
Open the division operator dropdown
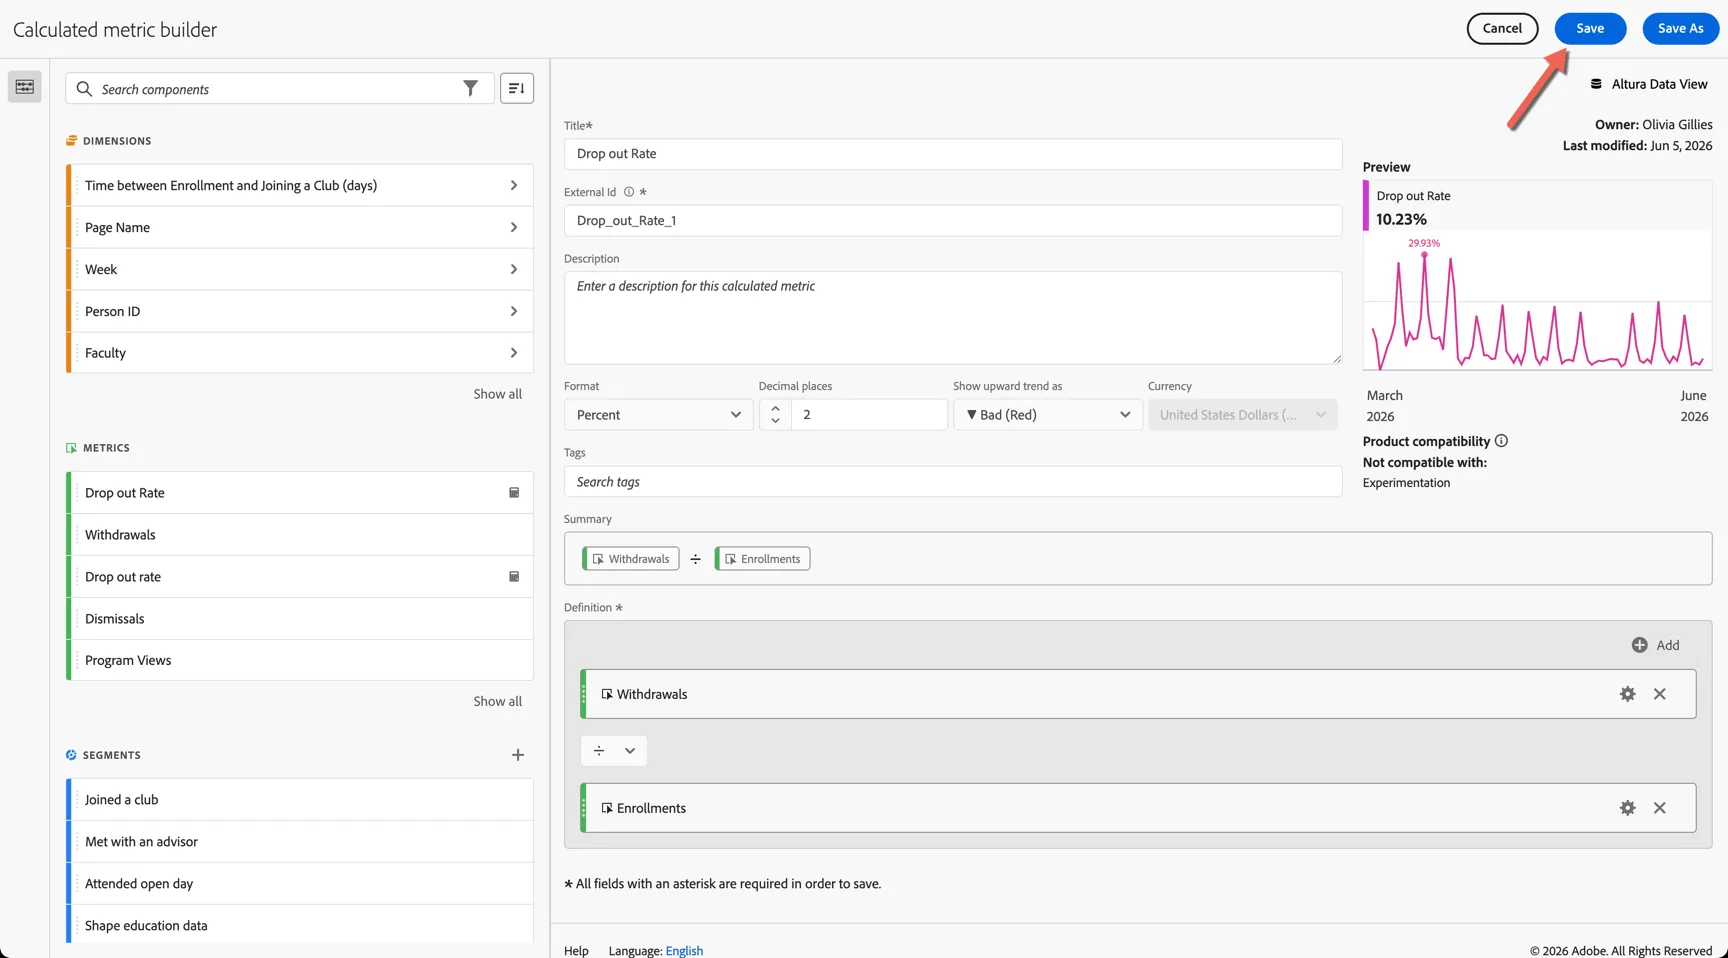(614, 751)
